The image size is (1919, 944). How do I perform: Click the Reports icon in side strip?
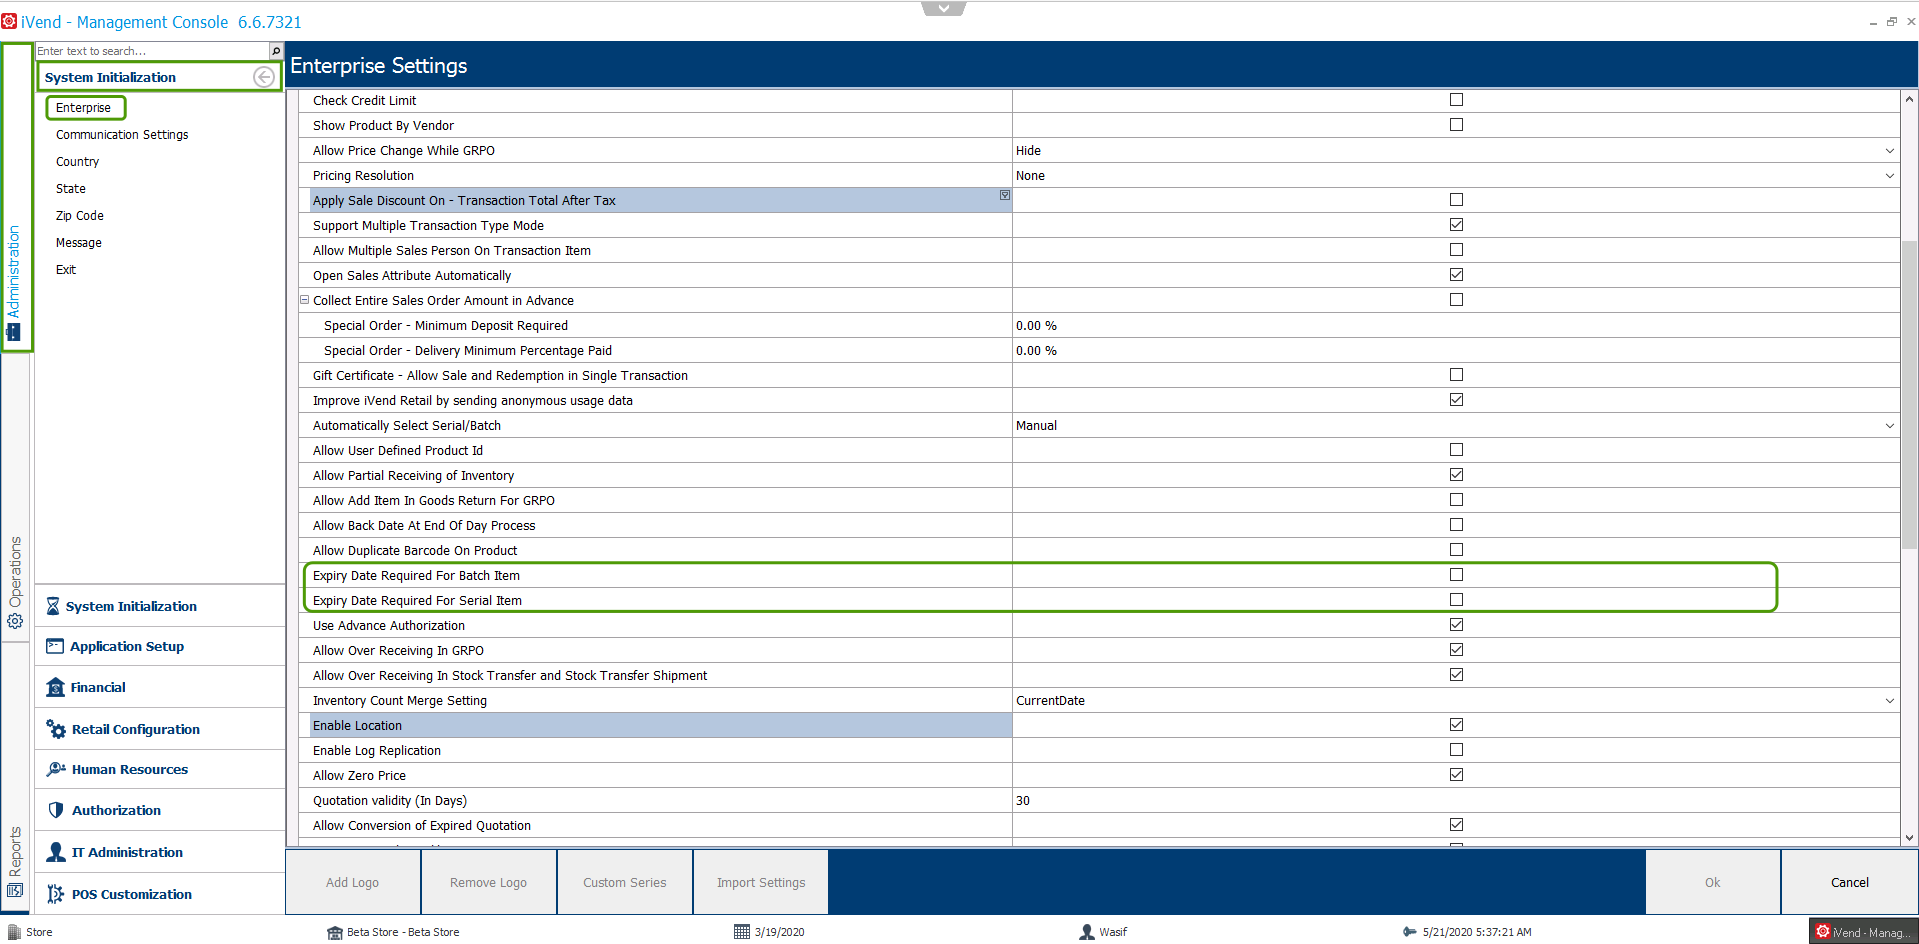point(15,890)
